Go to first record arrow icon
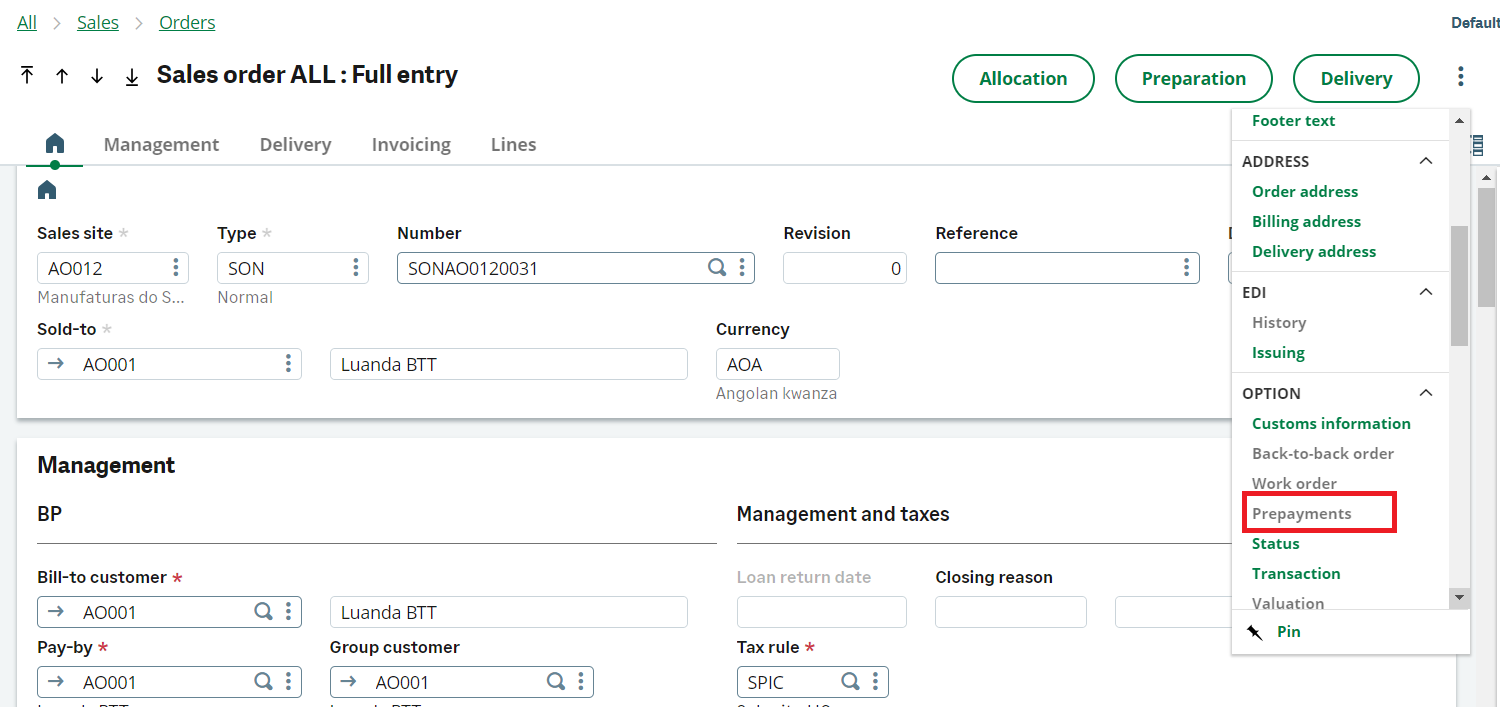 point(27,76)
